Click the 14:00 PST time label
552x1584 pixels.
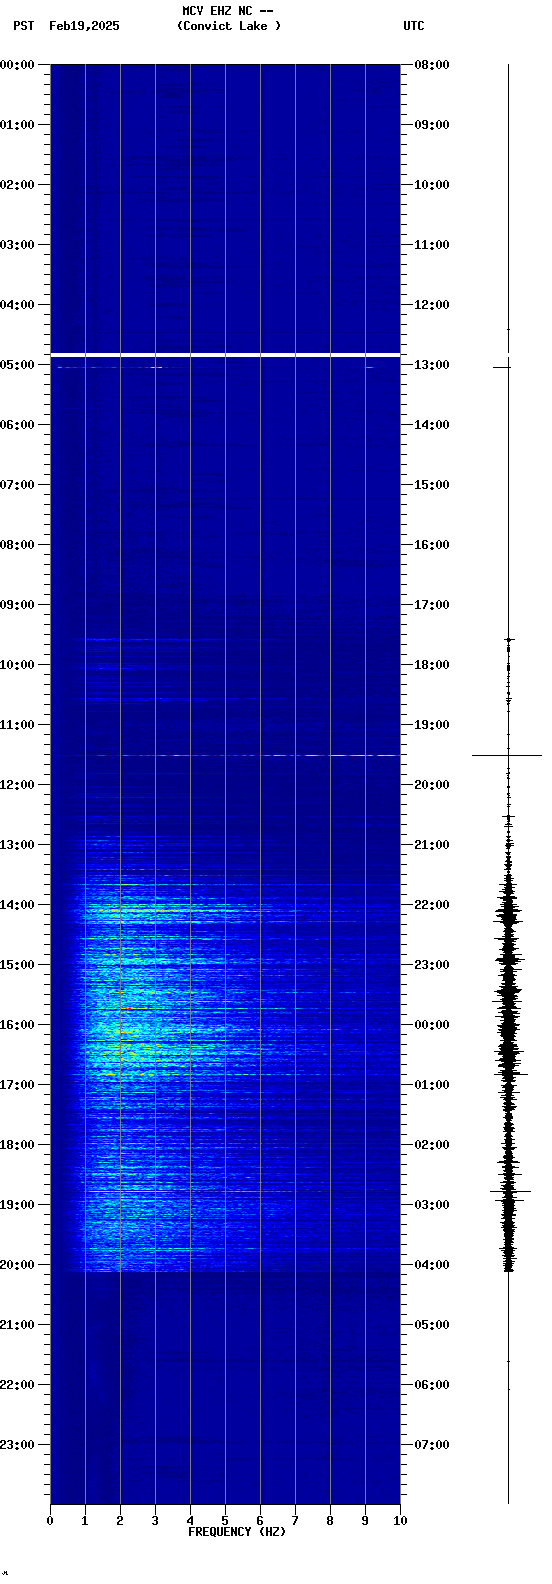17,905
